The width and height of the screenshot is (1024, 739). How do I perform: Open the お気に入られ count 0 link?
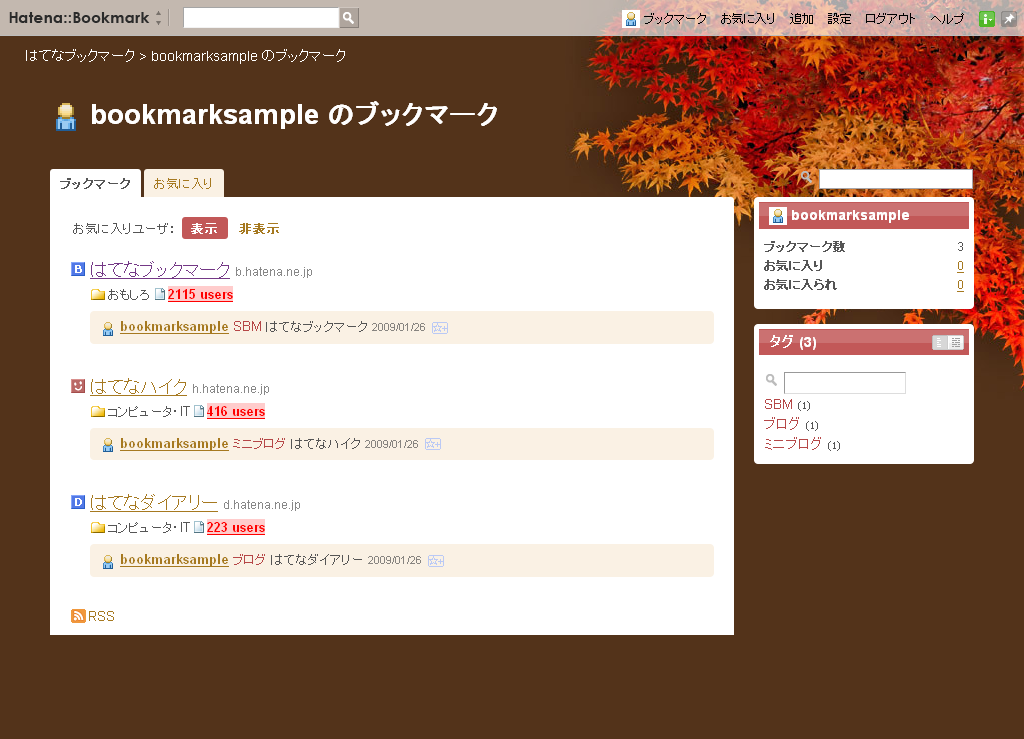[x=960, y=285]
